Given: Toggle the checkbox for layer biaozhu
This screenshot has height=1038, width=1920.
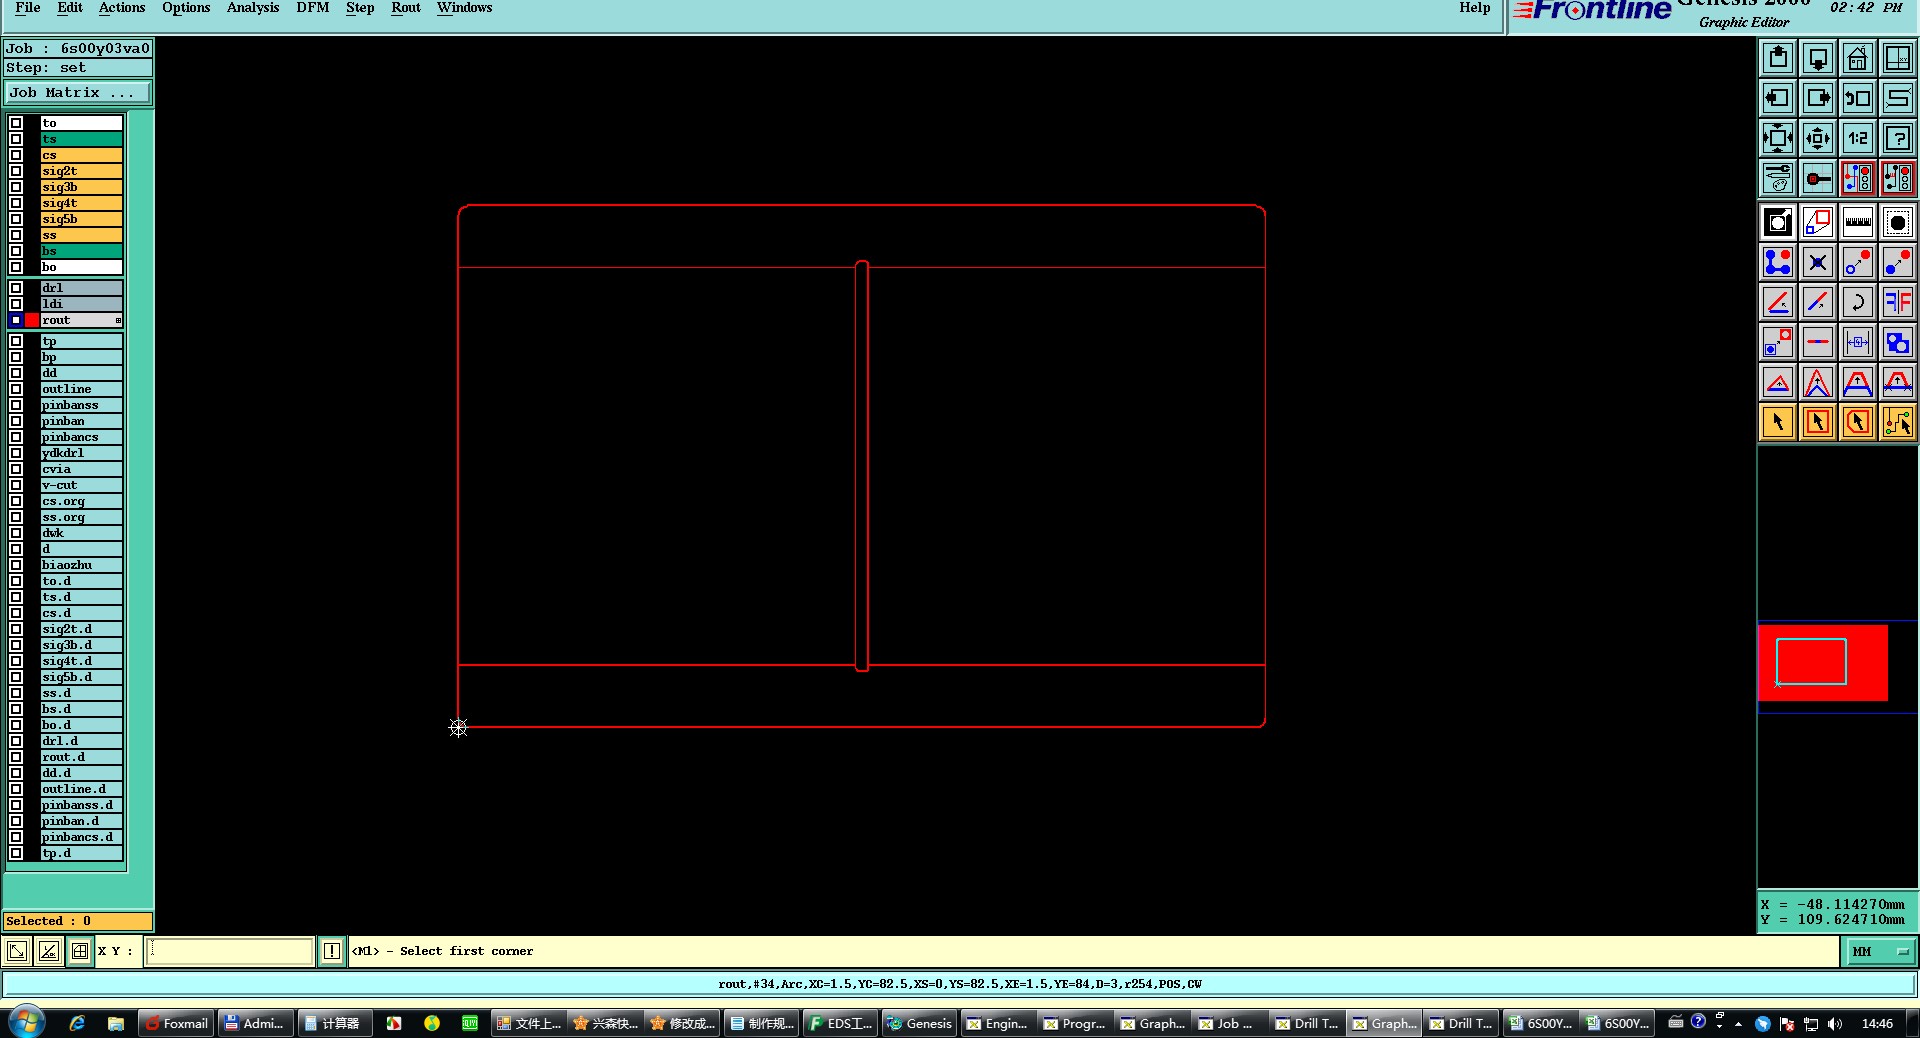Looking at the screenshot, I should point(16,565).
